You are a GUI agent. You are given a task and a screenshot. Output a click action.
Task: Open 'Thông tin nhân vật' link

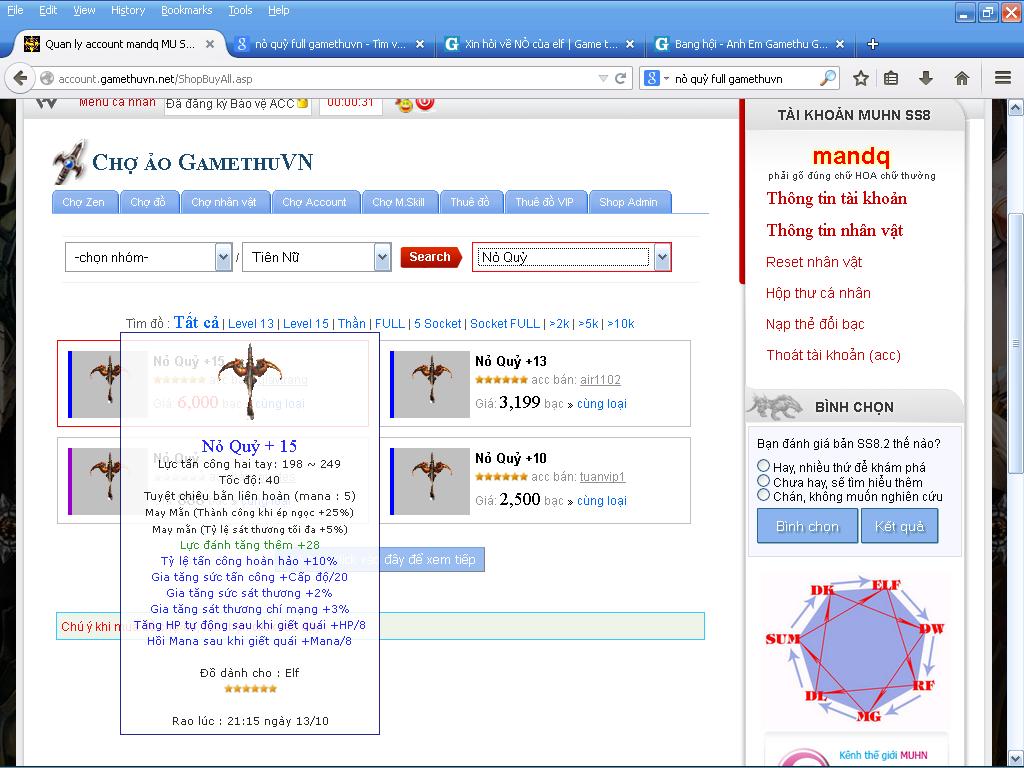click(x=835, y=231)
